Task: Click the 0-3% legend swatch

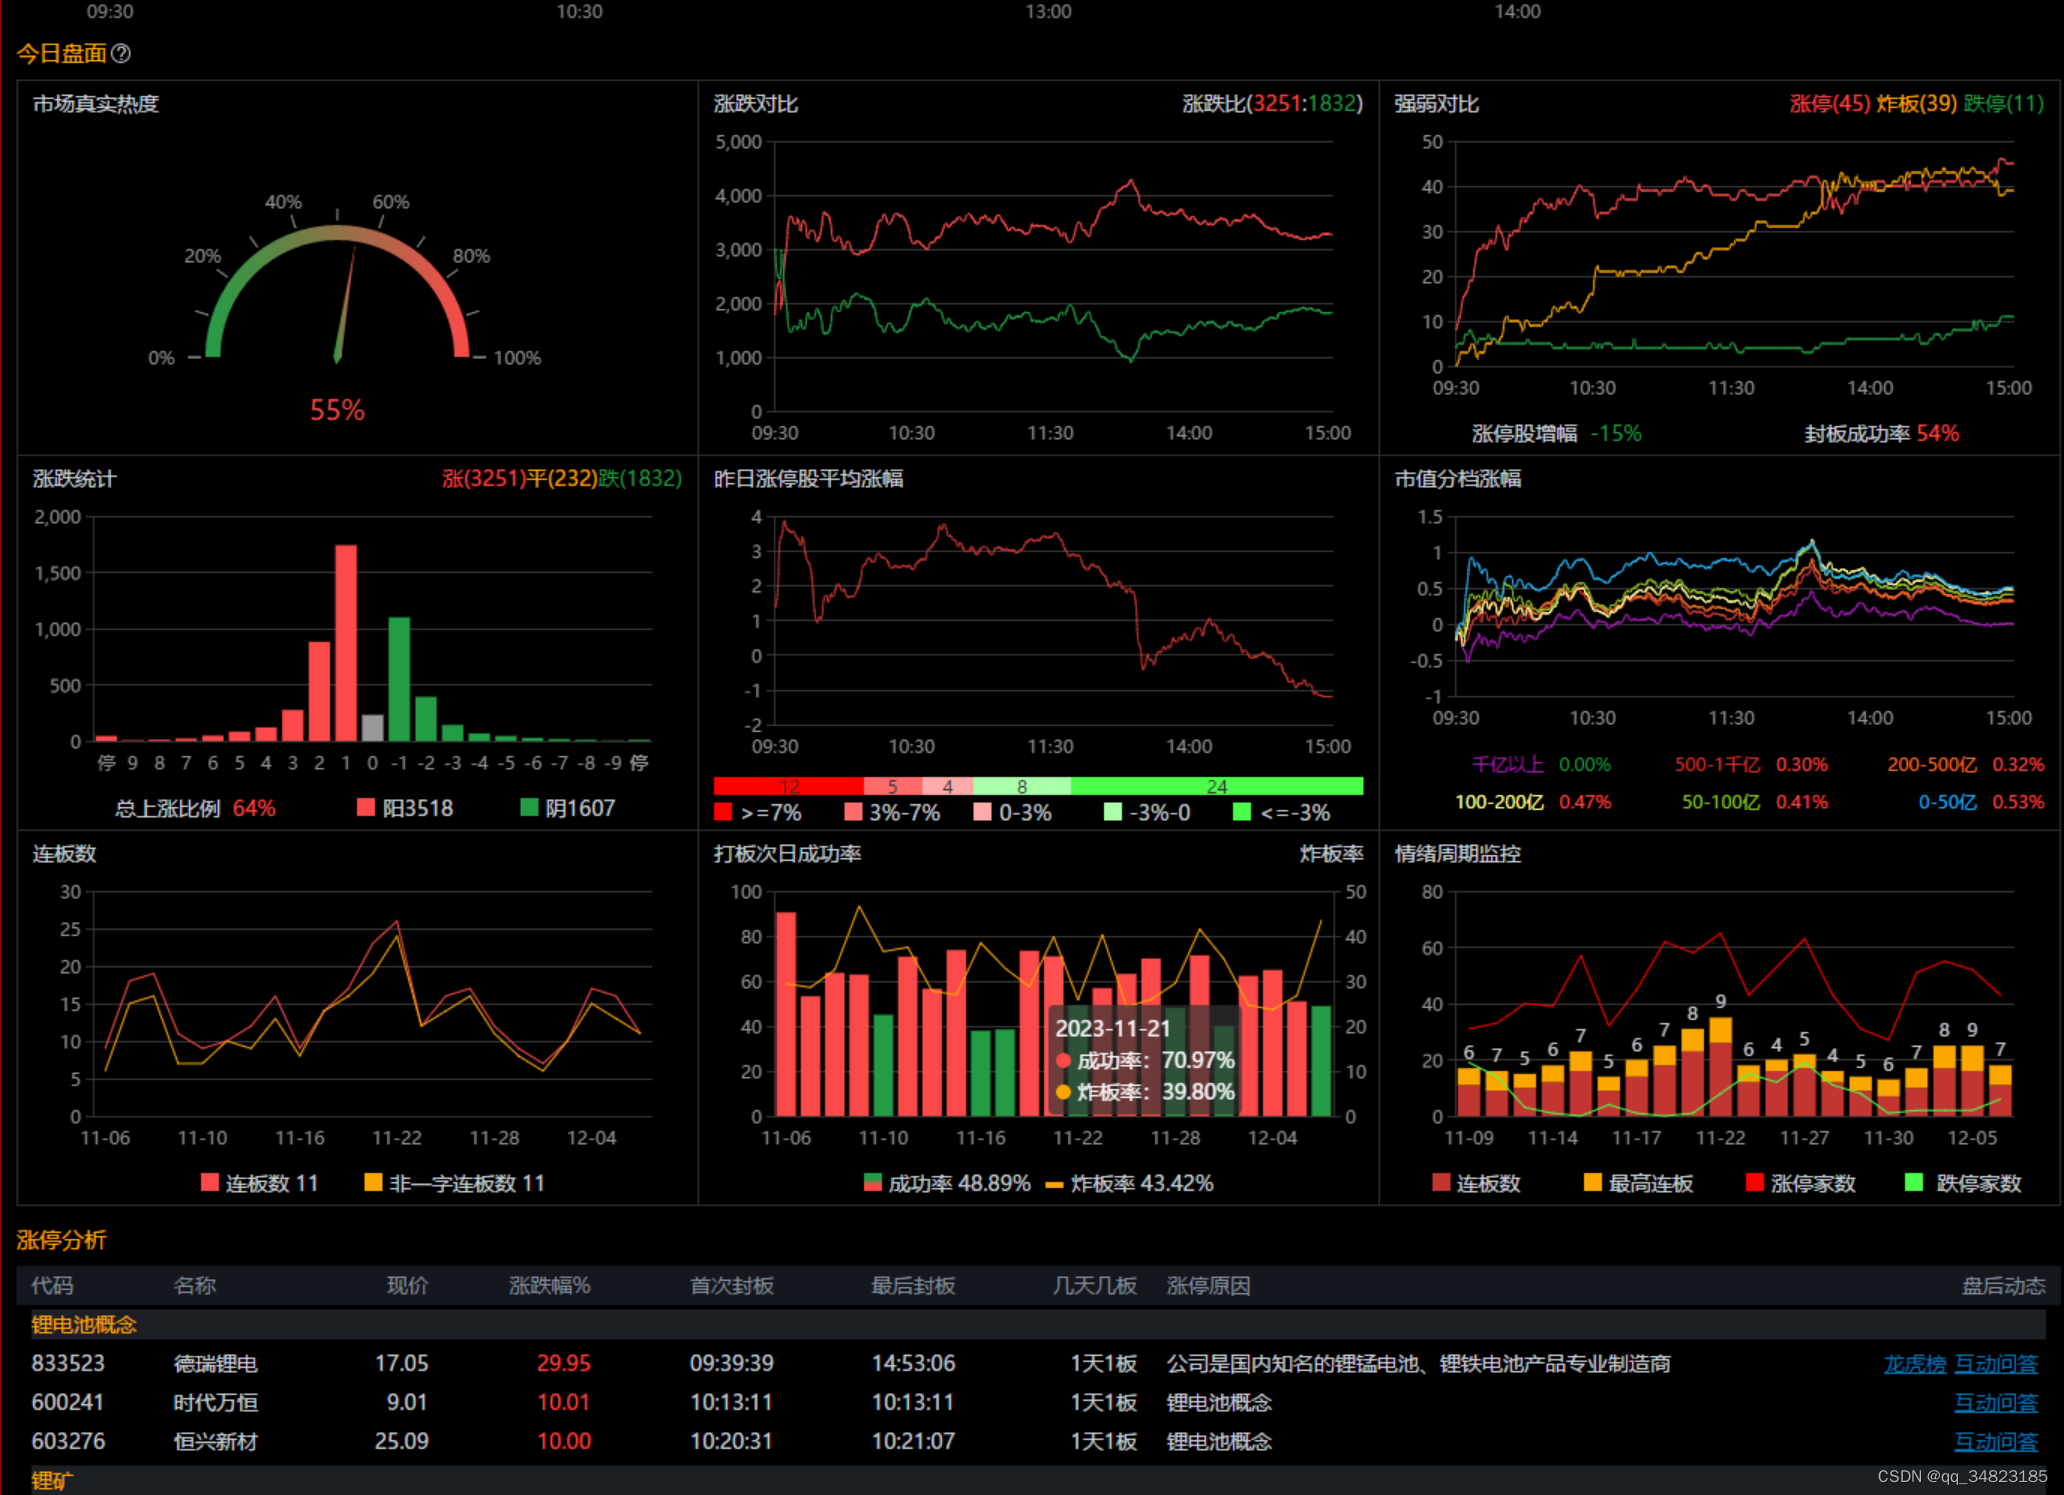Action: point(983,812)
